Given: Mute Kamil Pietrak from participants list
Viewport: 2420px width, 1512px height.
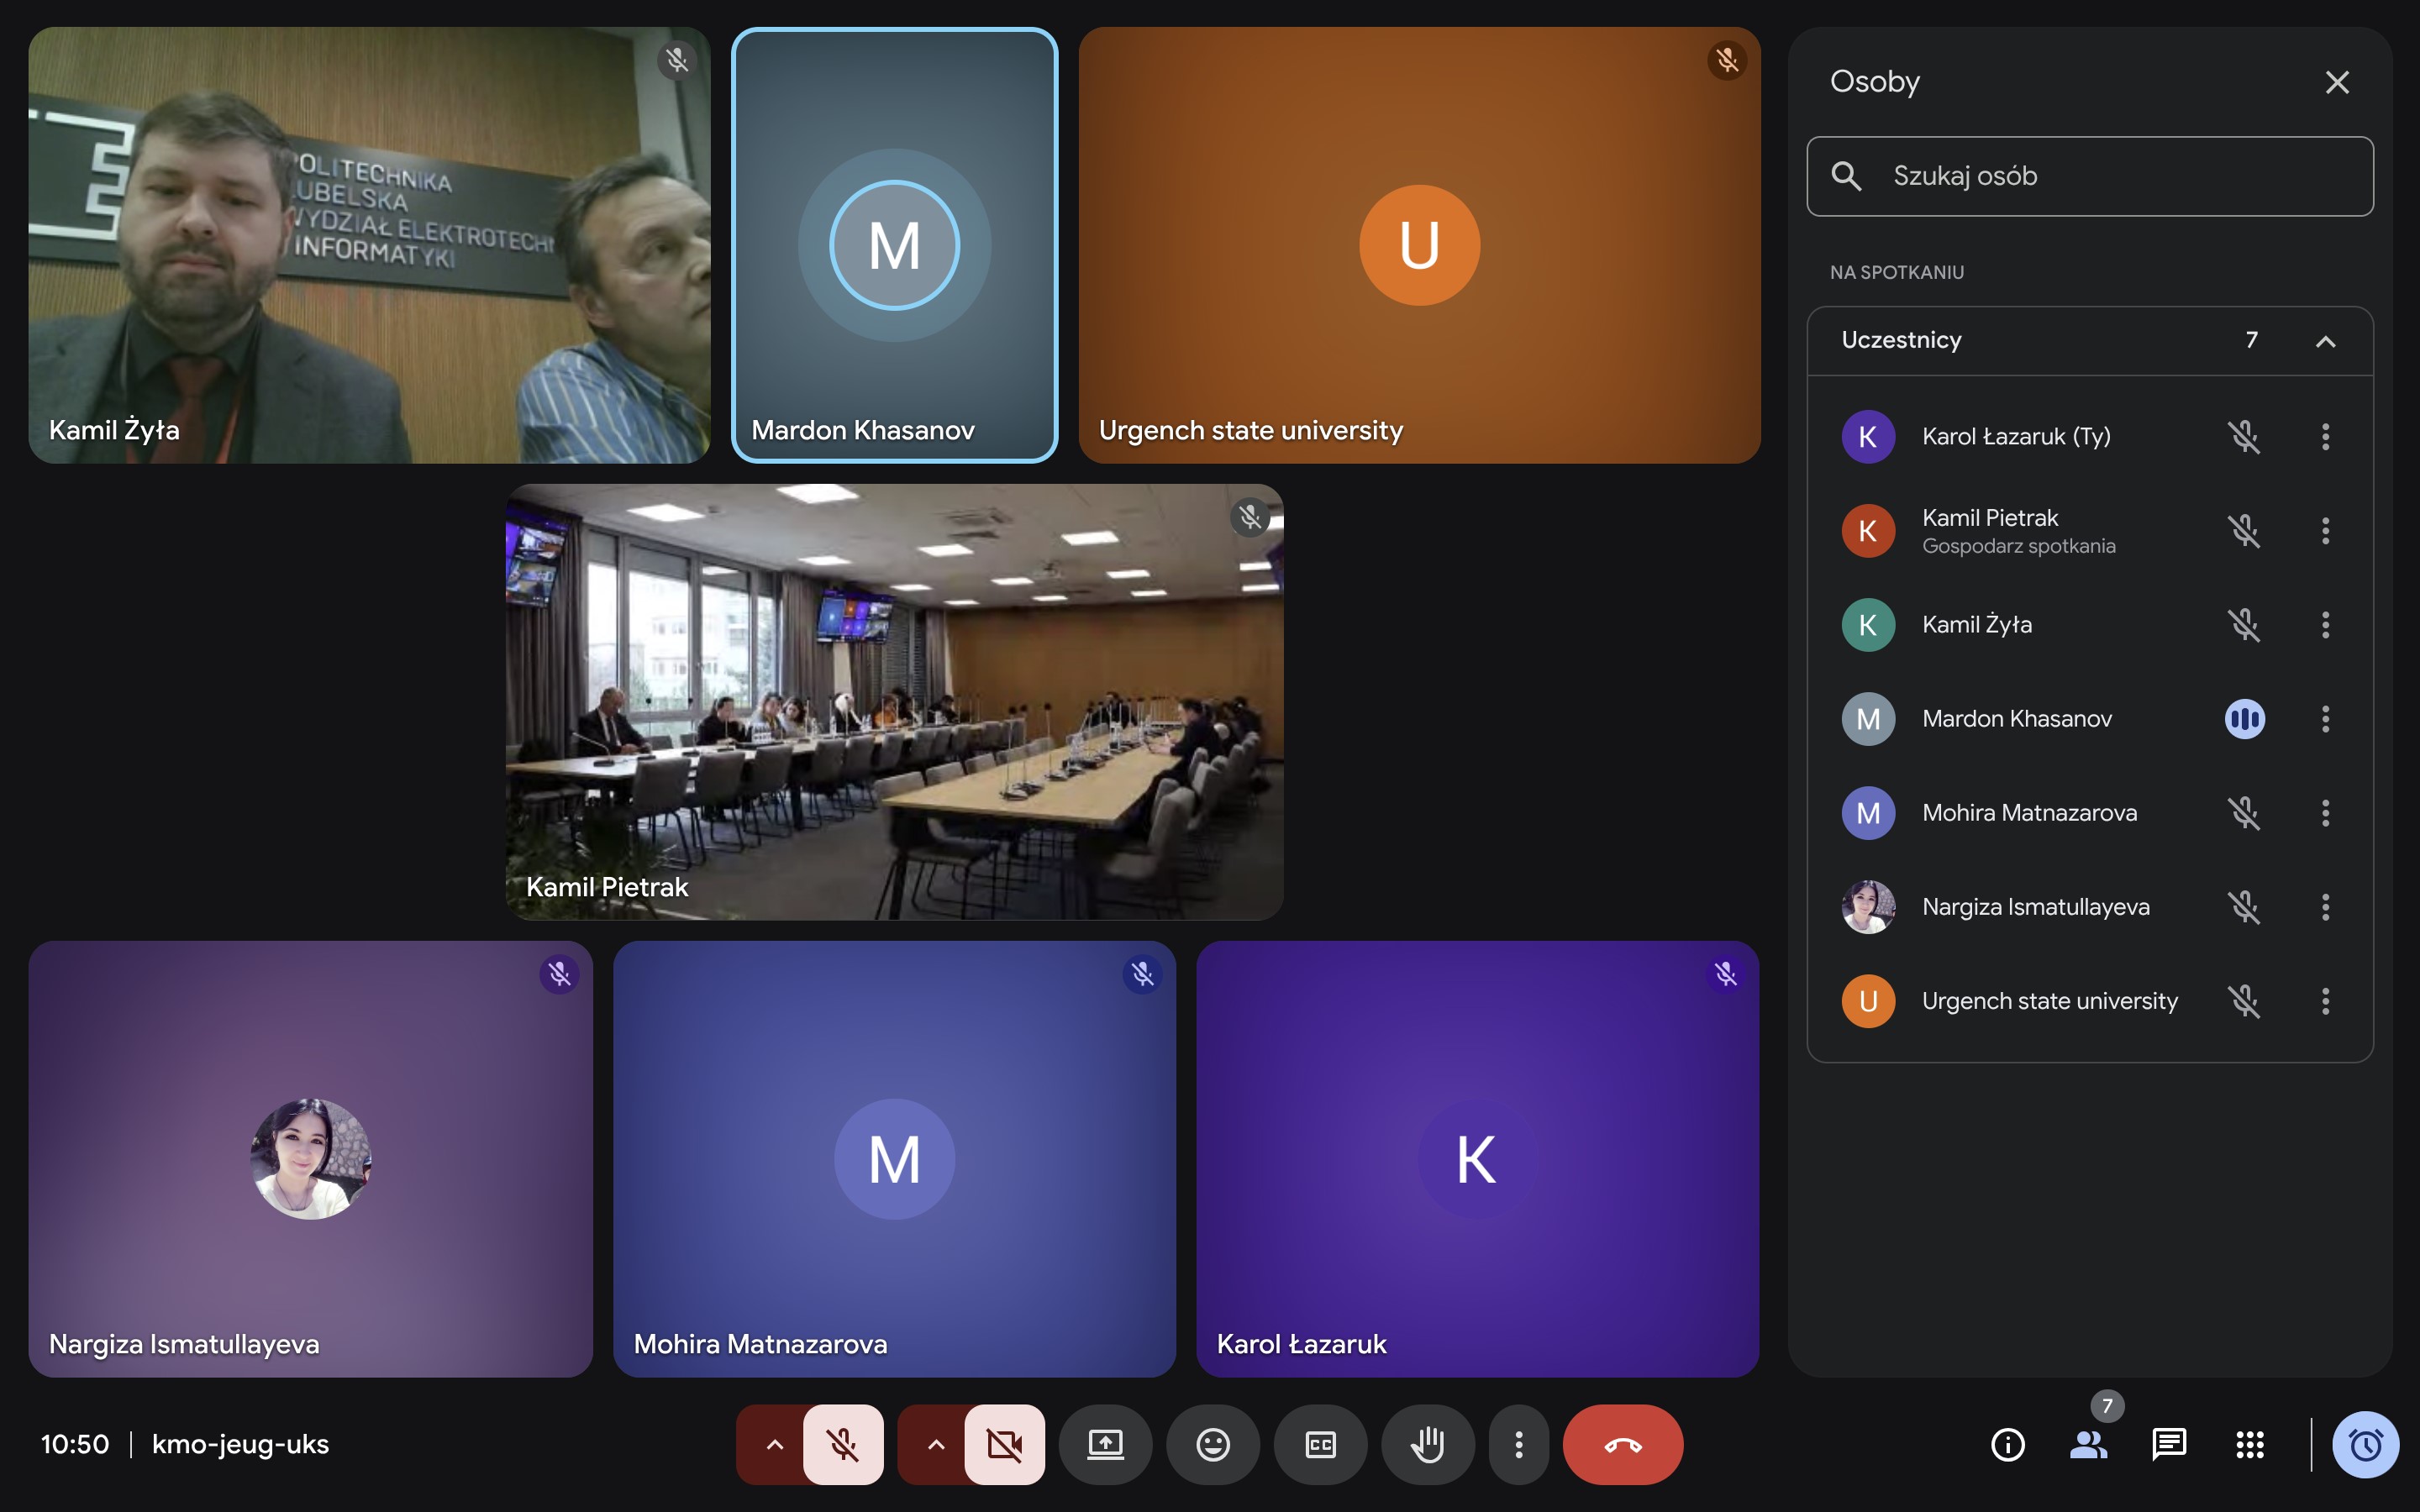Looking at the screenshot, I should [2244, 531].
